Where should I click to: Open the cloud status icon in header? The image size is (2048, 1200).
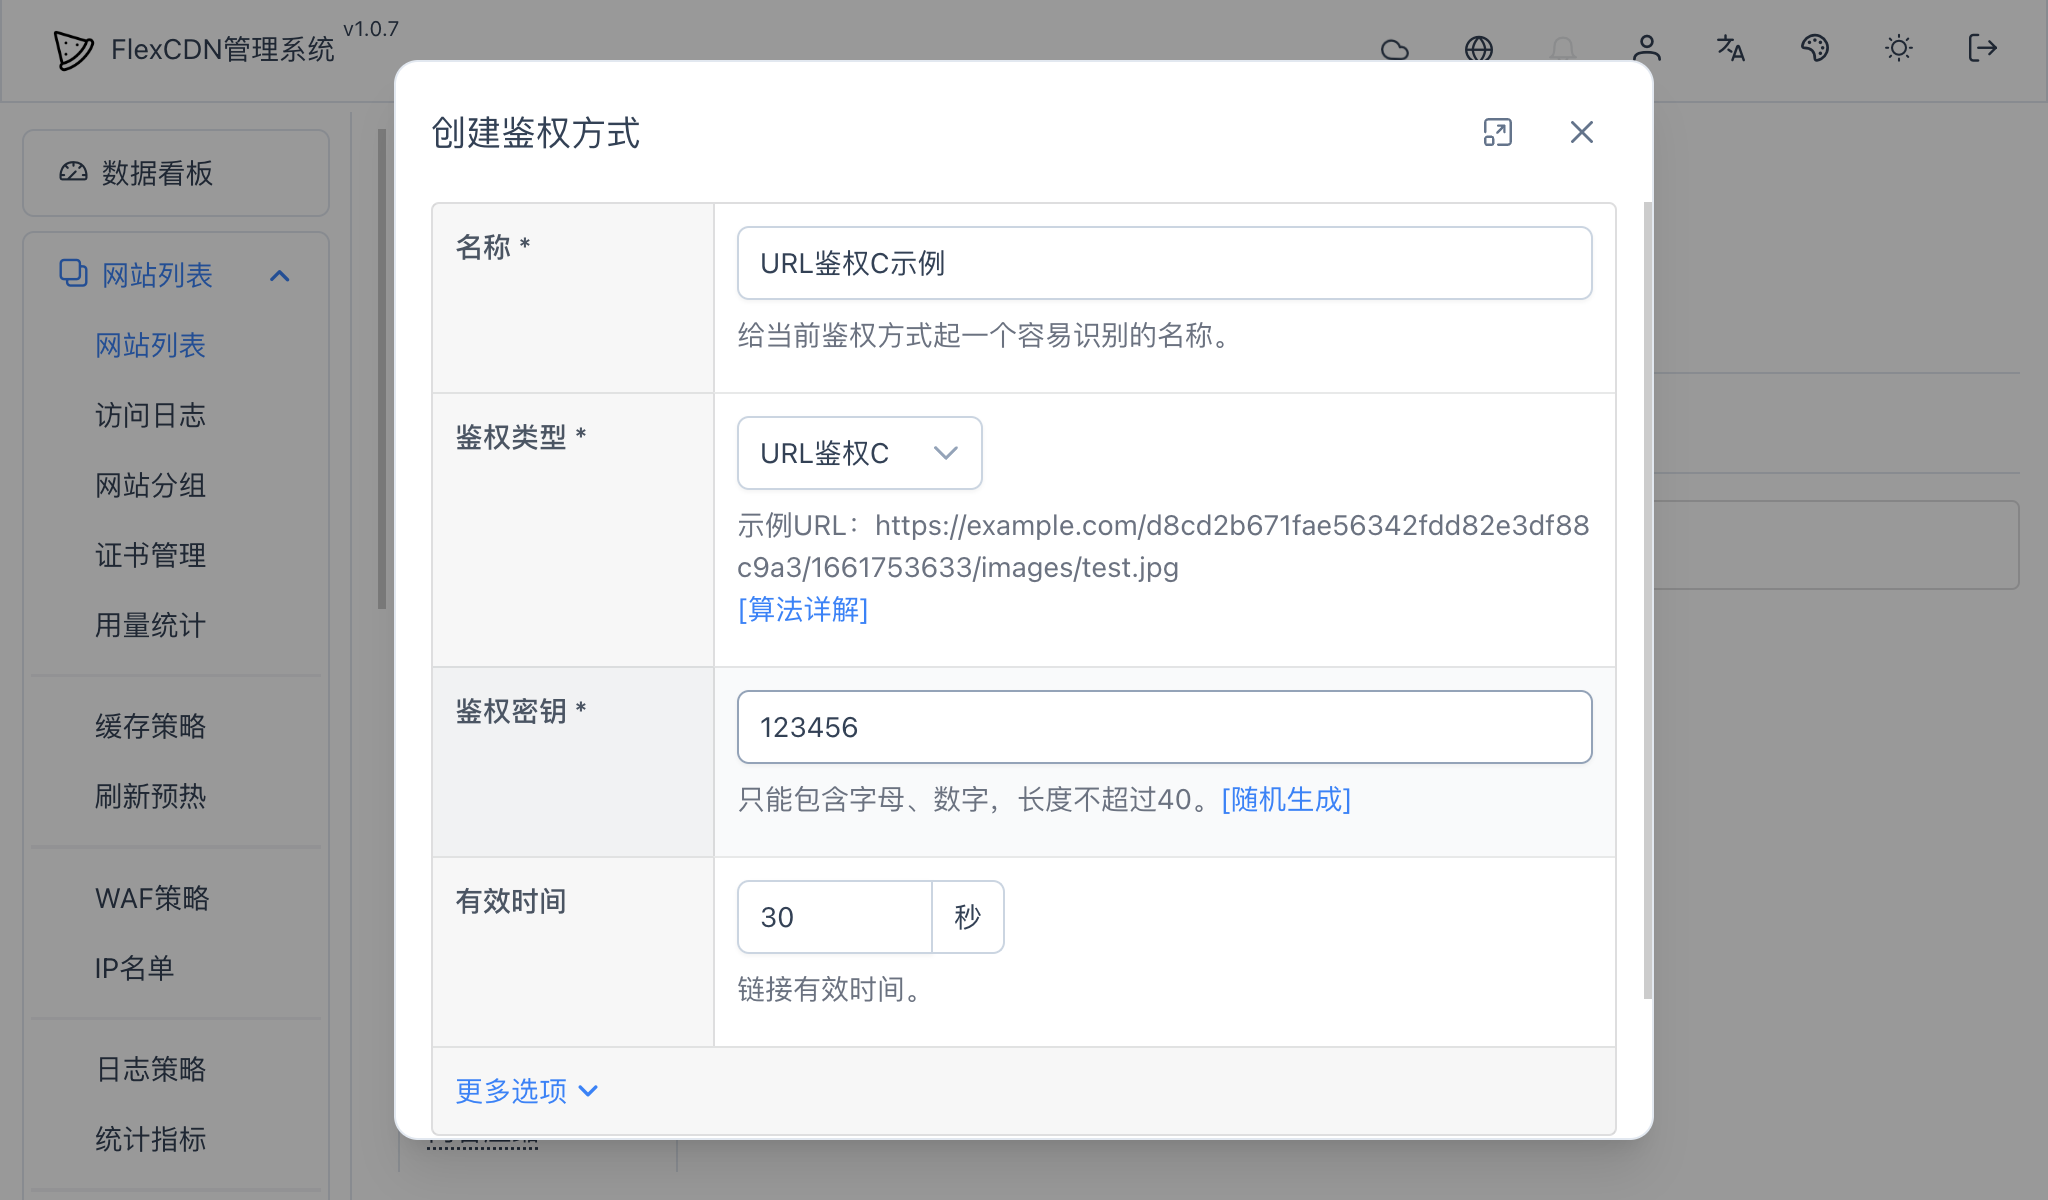(x=1395, y=49)
